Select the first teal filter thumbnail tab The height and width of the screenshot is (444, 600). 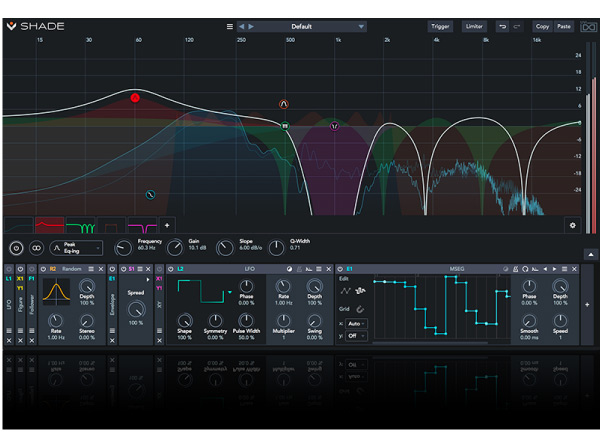coord(19,225)
